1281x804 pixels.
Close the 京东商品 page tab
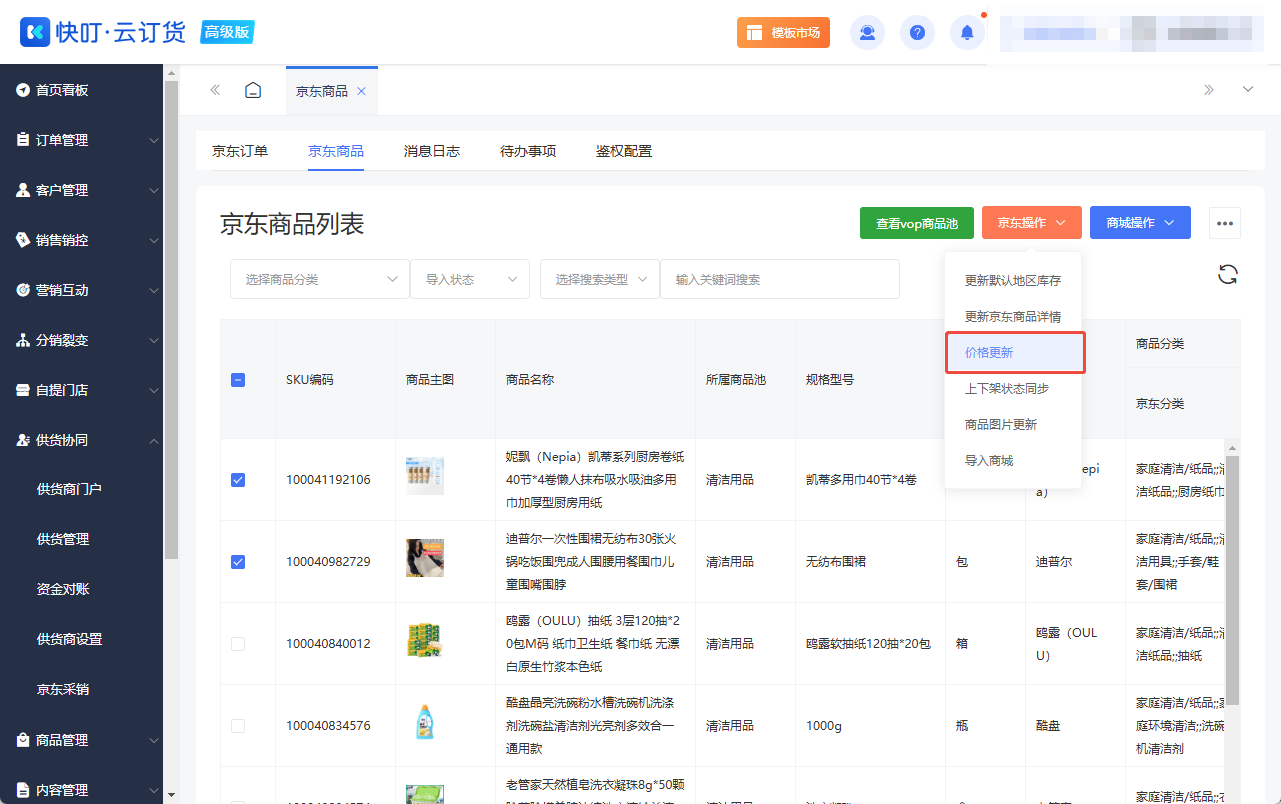(x=362, y=91)
